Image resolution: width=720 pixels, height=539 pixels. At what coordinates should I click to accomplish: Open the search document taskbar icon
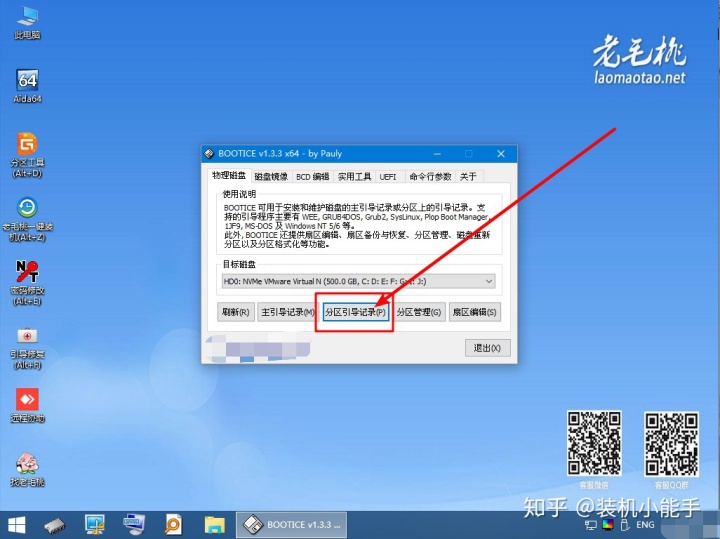click(x=174, y=525)
